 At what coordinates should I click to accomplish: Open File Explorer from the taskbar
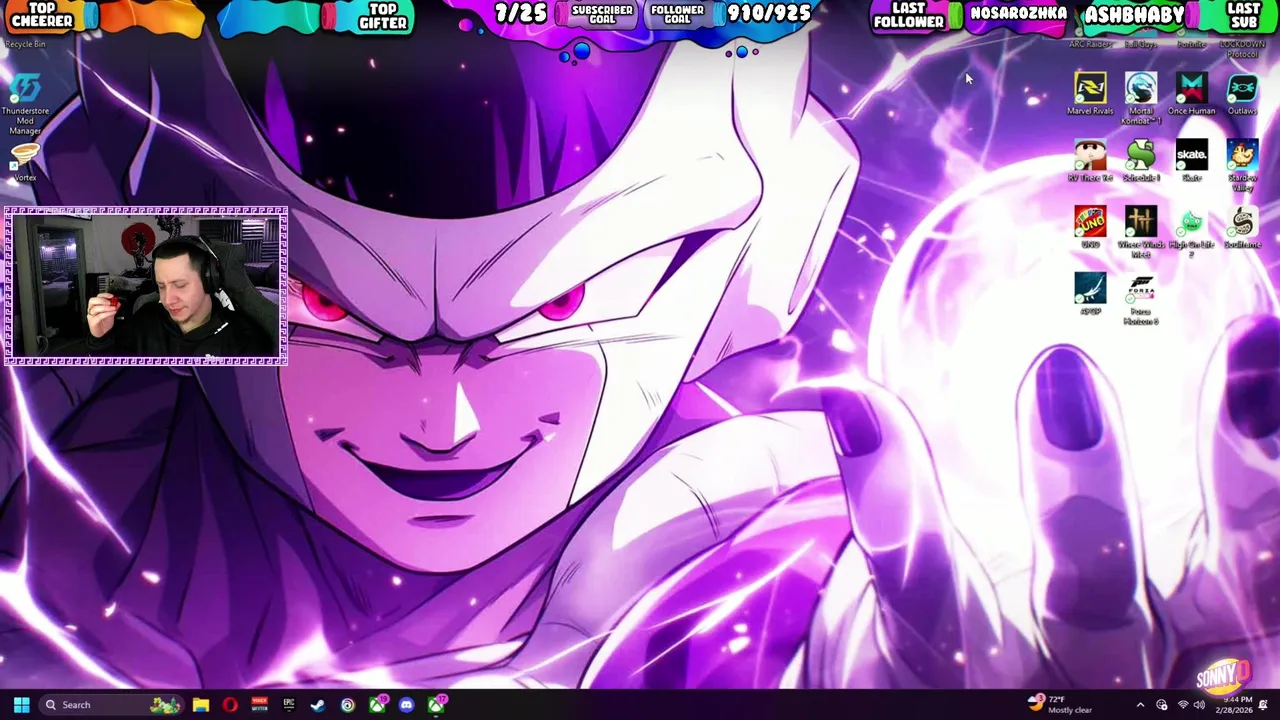[201, 705]
